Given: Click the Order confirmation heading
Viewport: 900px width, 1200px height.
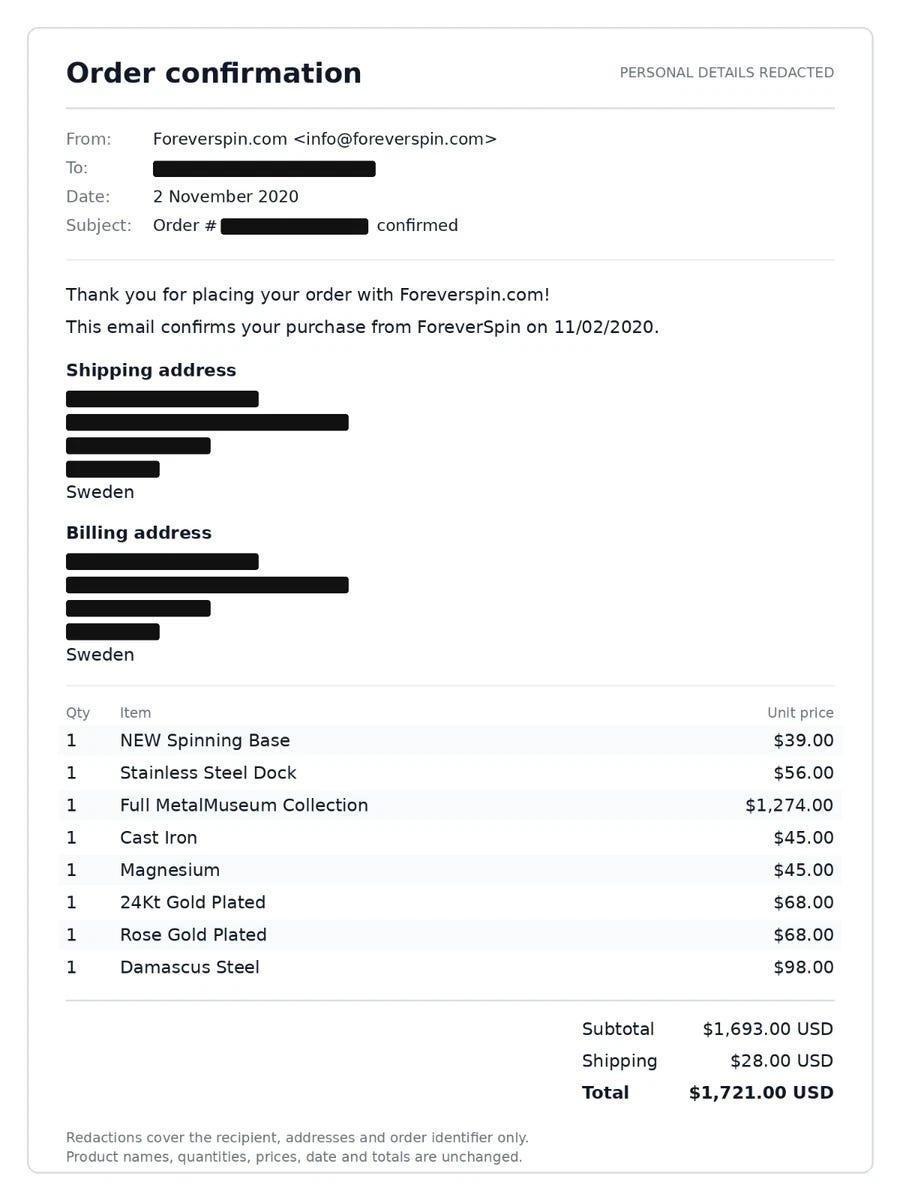Looking at the screenshot, I should (x=214, y=73).
